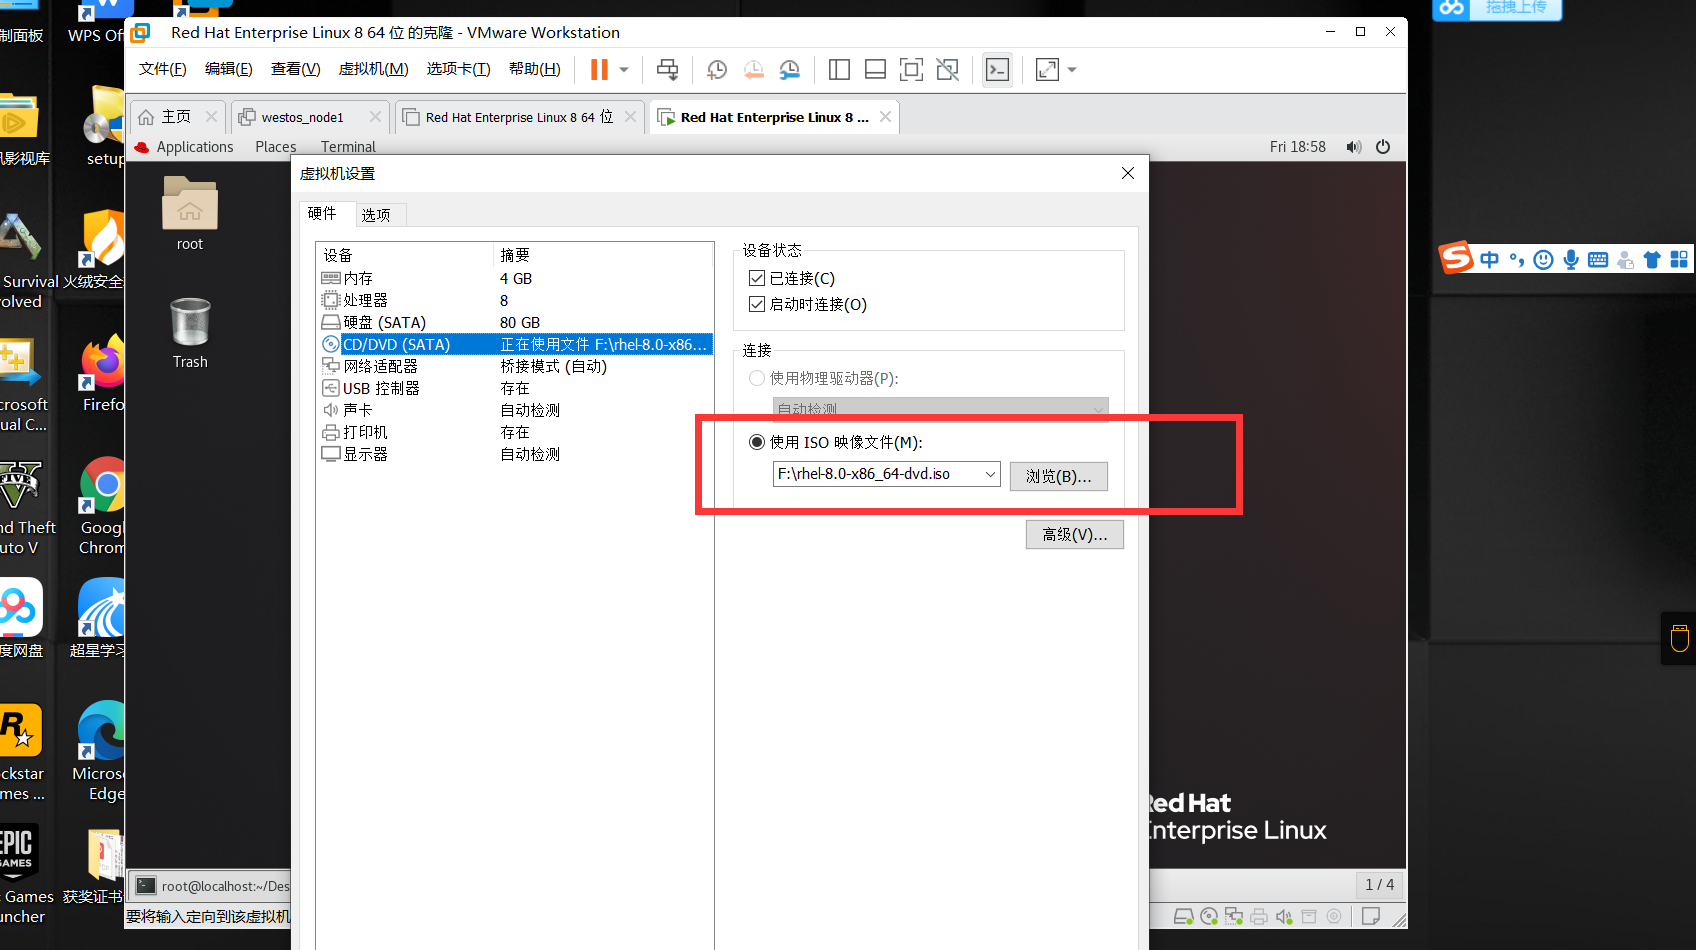Image resolution: width=1696 pixels, height=950 pixels.
Task: Open the dropdown next to the pause button
Action: [624, 69]
